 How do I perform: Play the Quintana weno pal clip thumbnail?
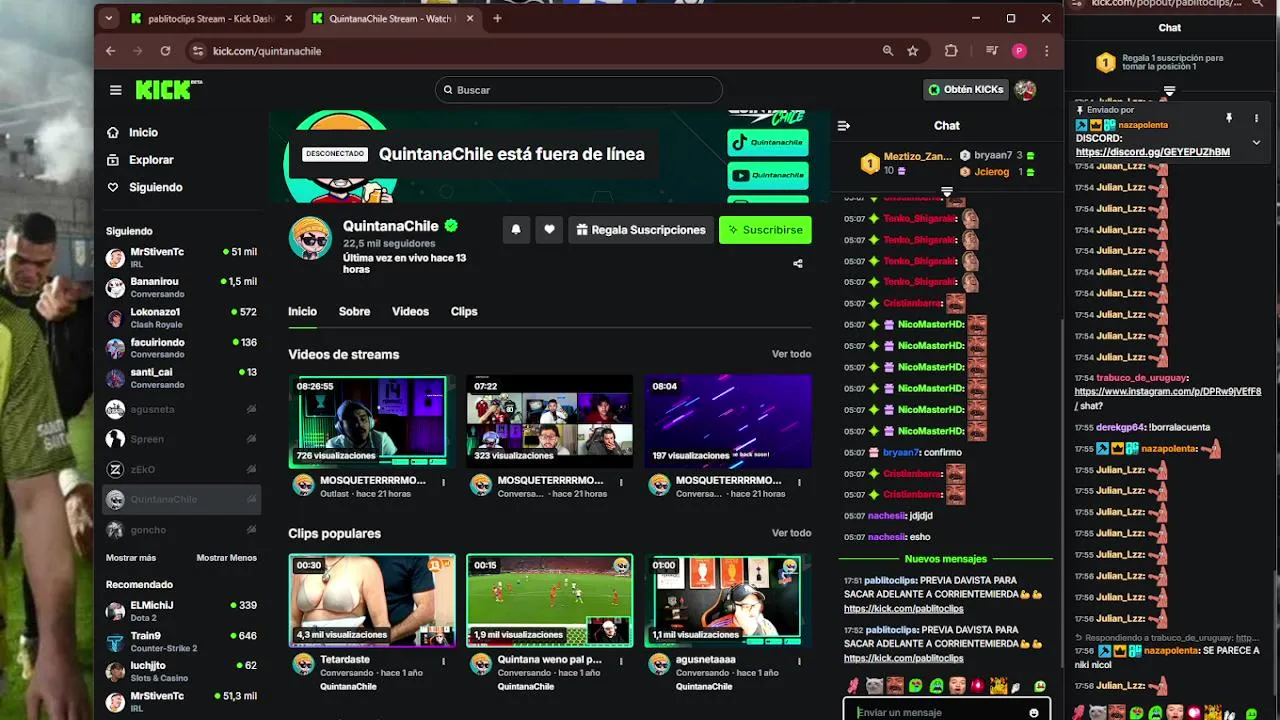pos(549,600)
